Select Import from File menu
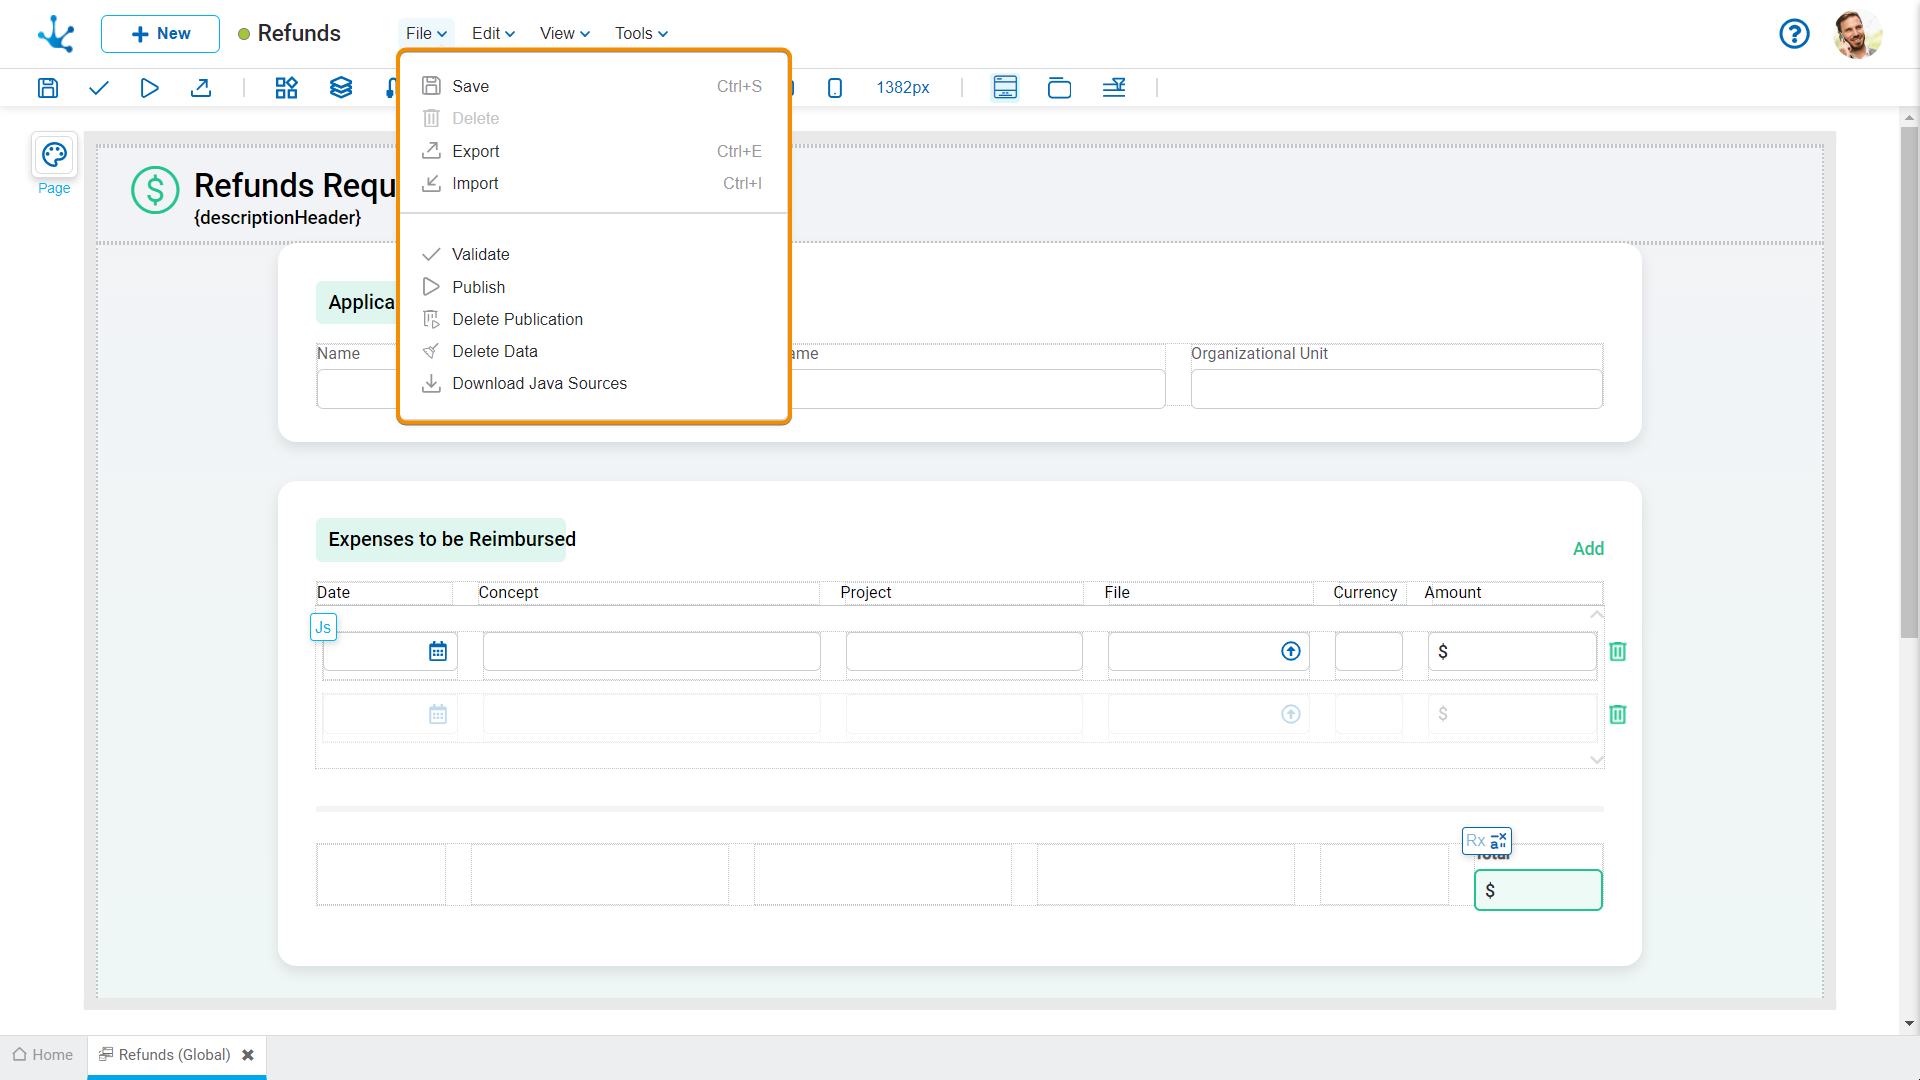1920x1080 pixels. pos(475,183)
